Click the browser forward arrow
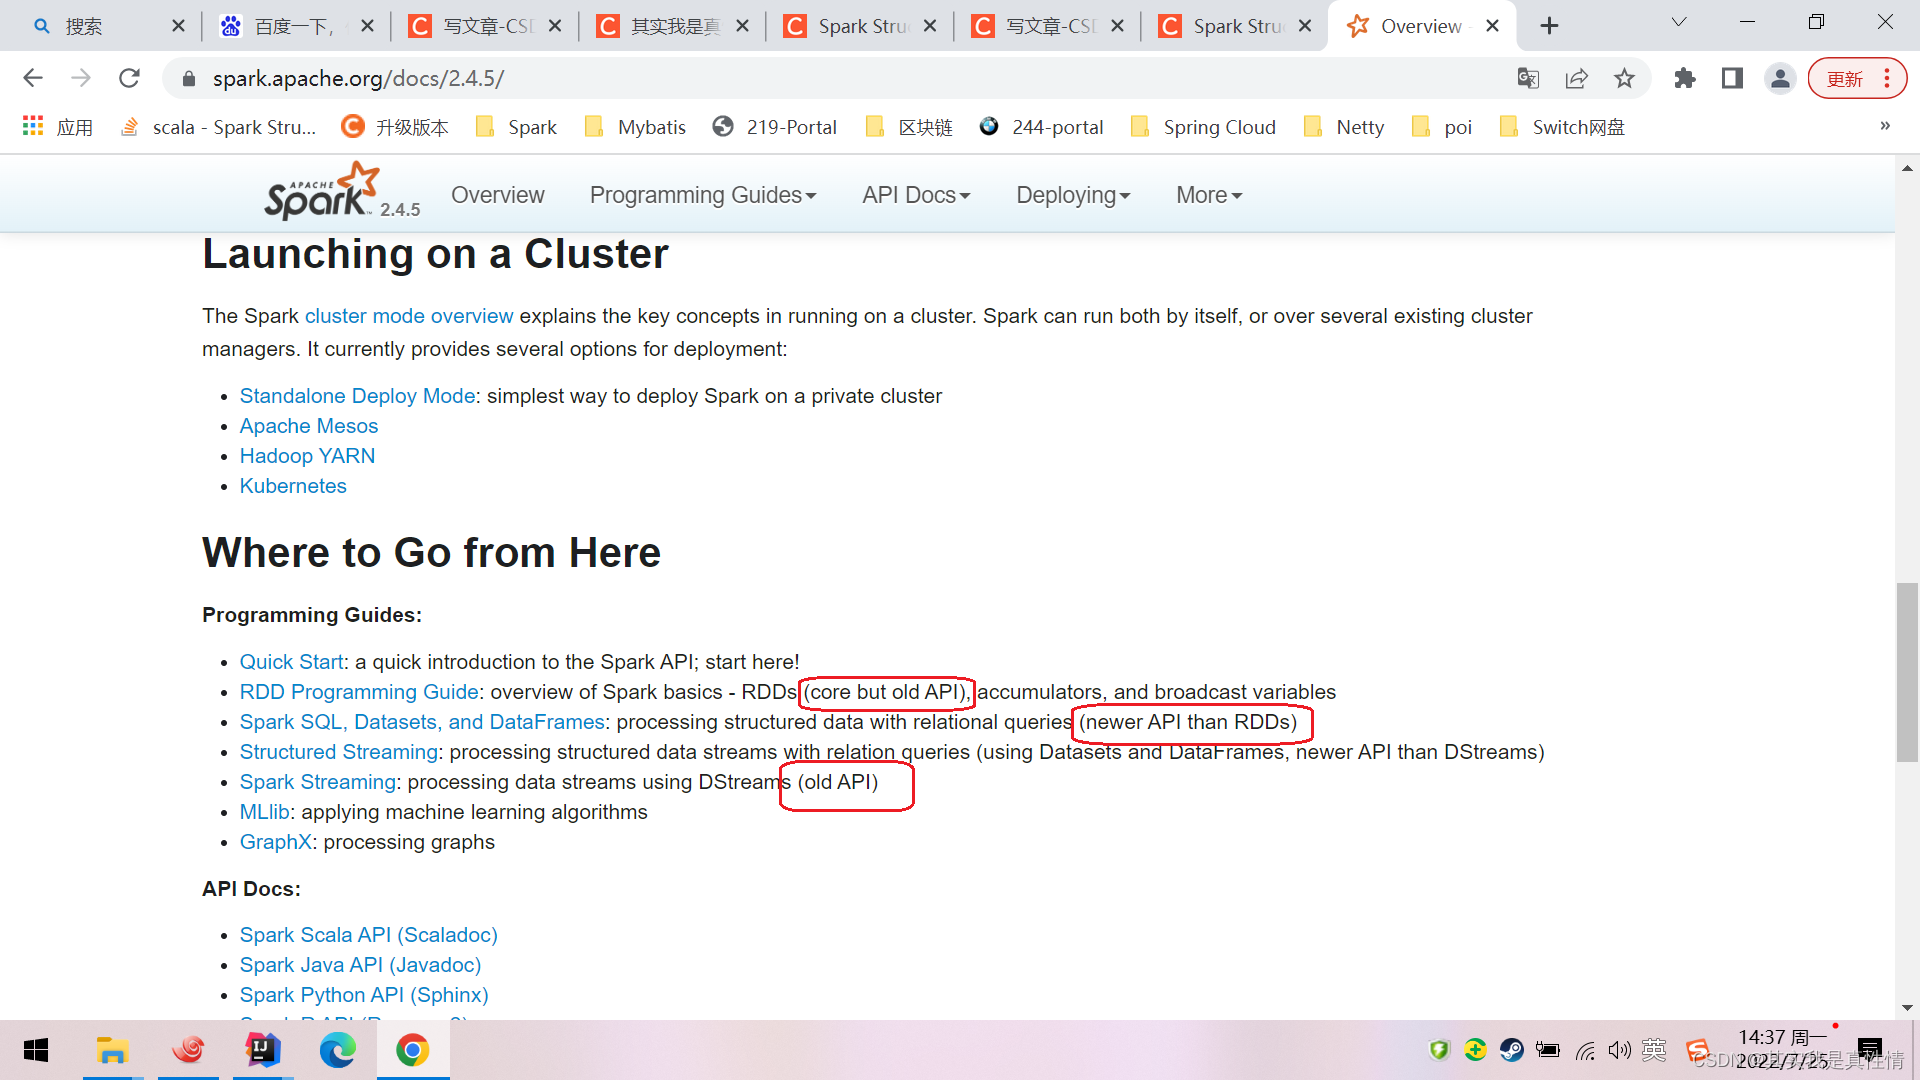Image resolution: width=1920 pixels, height=1080 pixels. coord(81,78)
